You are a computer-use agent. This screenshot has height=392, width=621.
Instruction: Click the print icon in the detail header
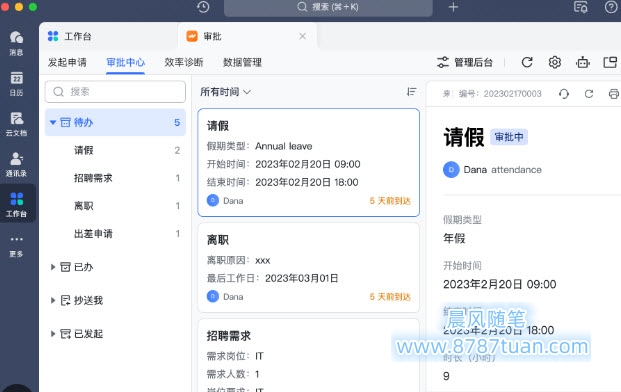613,94
